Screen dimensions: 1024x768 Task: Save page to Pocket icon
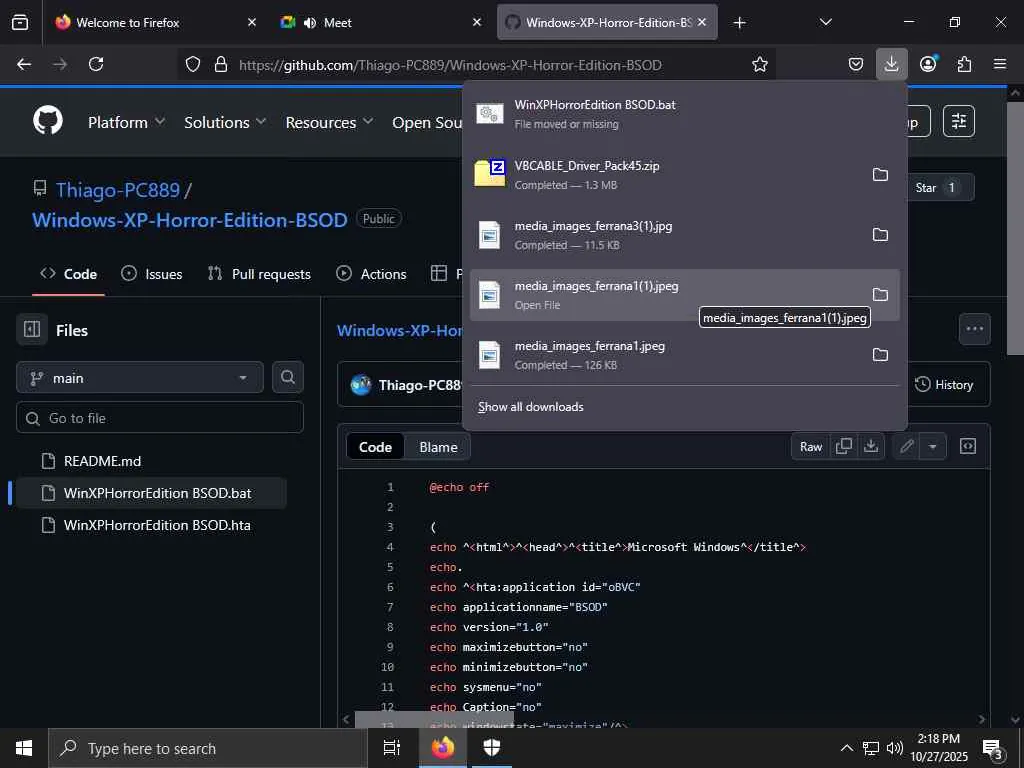point(856,64)
